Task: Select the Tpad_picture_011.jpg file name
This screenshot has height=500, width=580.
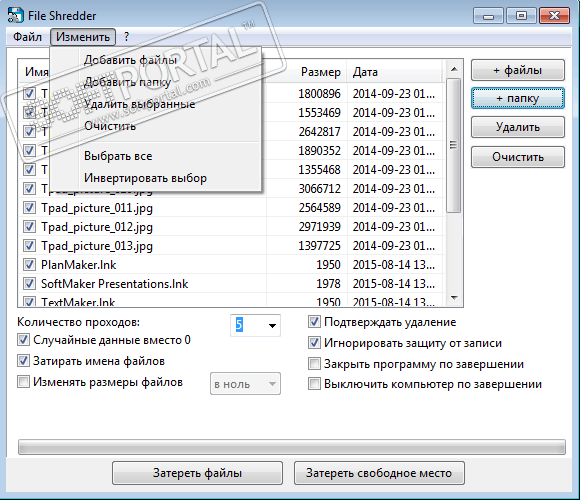Action: tap(97, 208)
